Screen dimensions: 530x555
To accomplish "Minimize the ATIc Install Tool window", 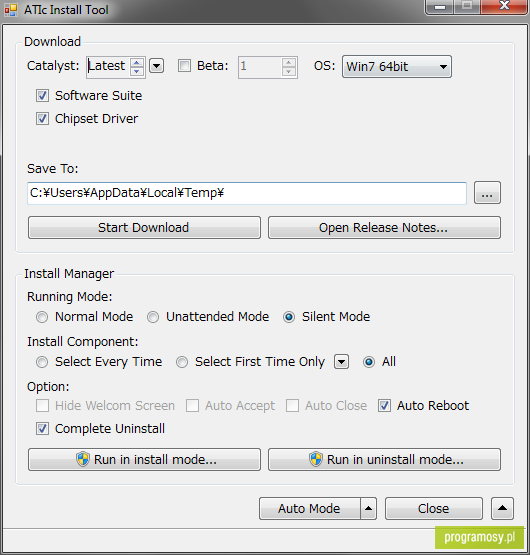I will [x=440, y=6].
